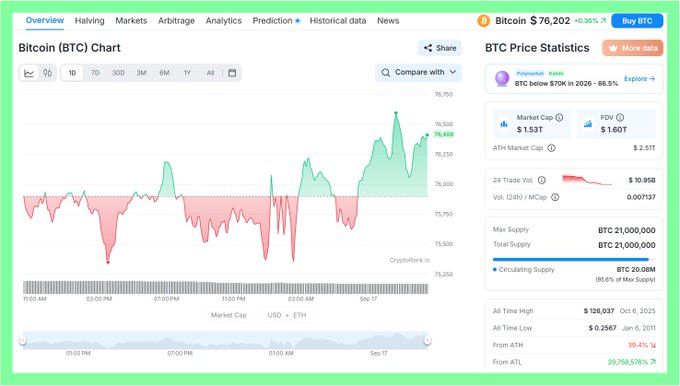This screenshot has height=386, width=680.
Task: Select the 6M time range
Action: pyautogui.click(x=164, y=73)
